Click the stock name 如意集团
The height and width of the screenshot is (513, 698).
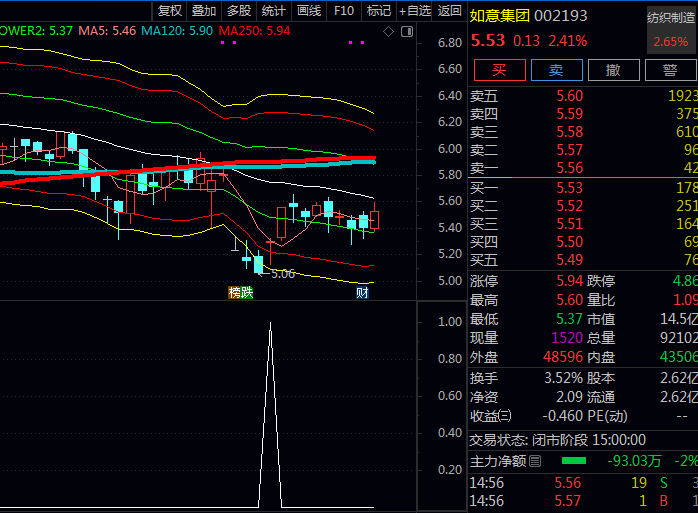point(499,16)
